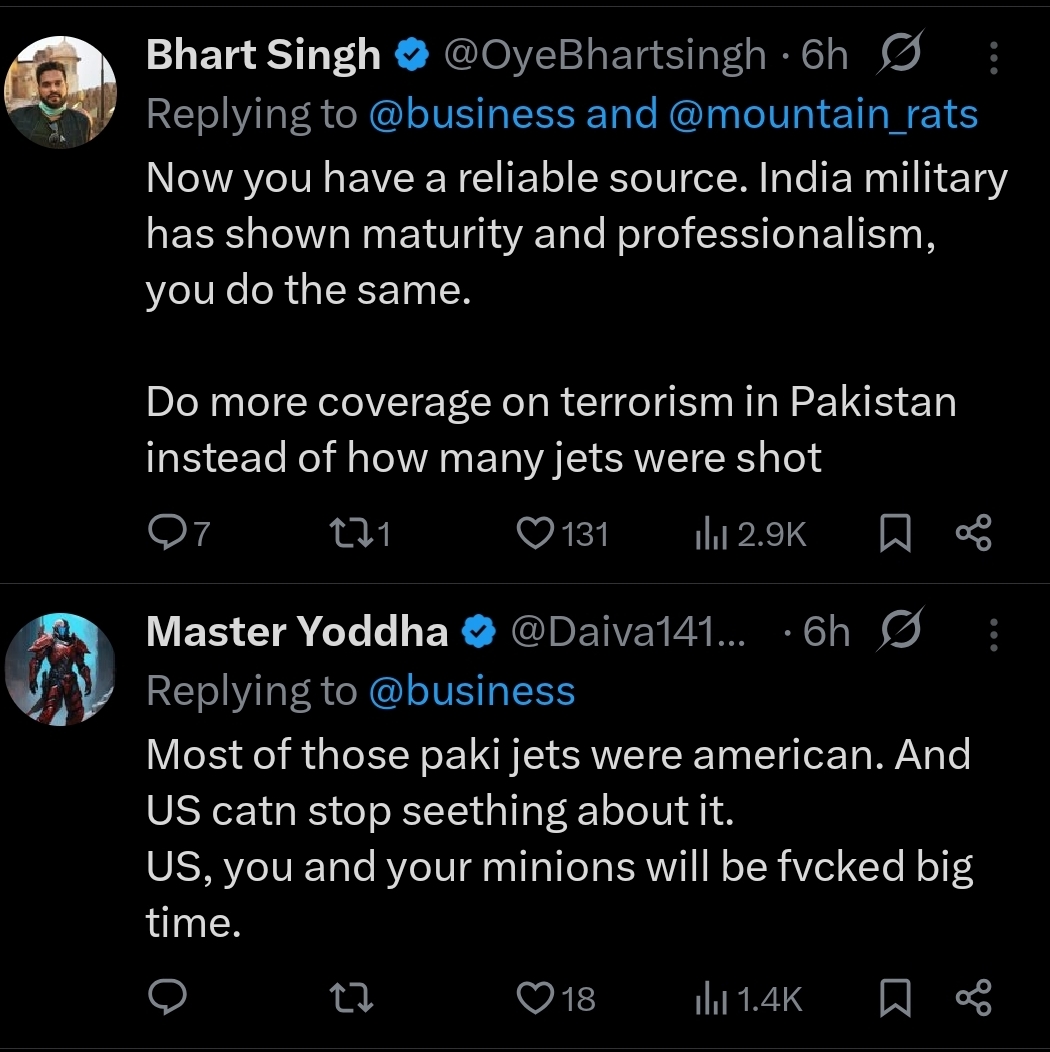
Task: Open Grok icon on Bhart Singh's tweet
Action: [900, 53]
